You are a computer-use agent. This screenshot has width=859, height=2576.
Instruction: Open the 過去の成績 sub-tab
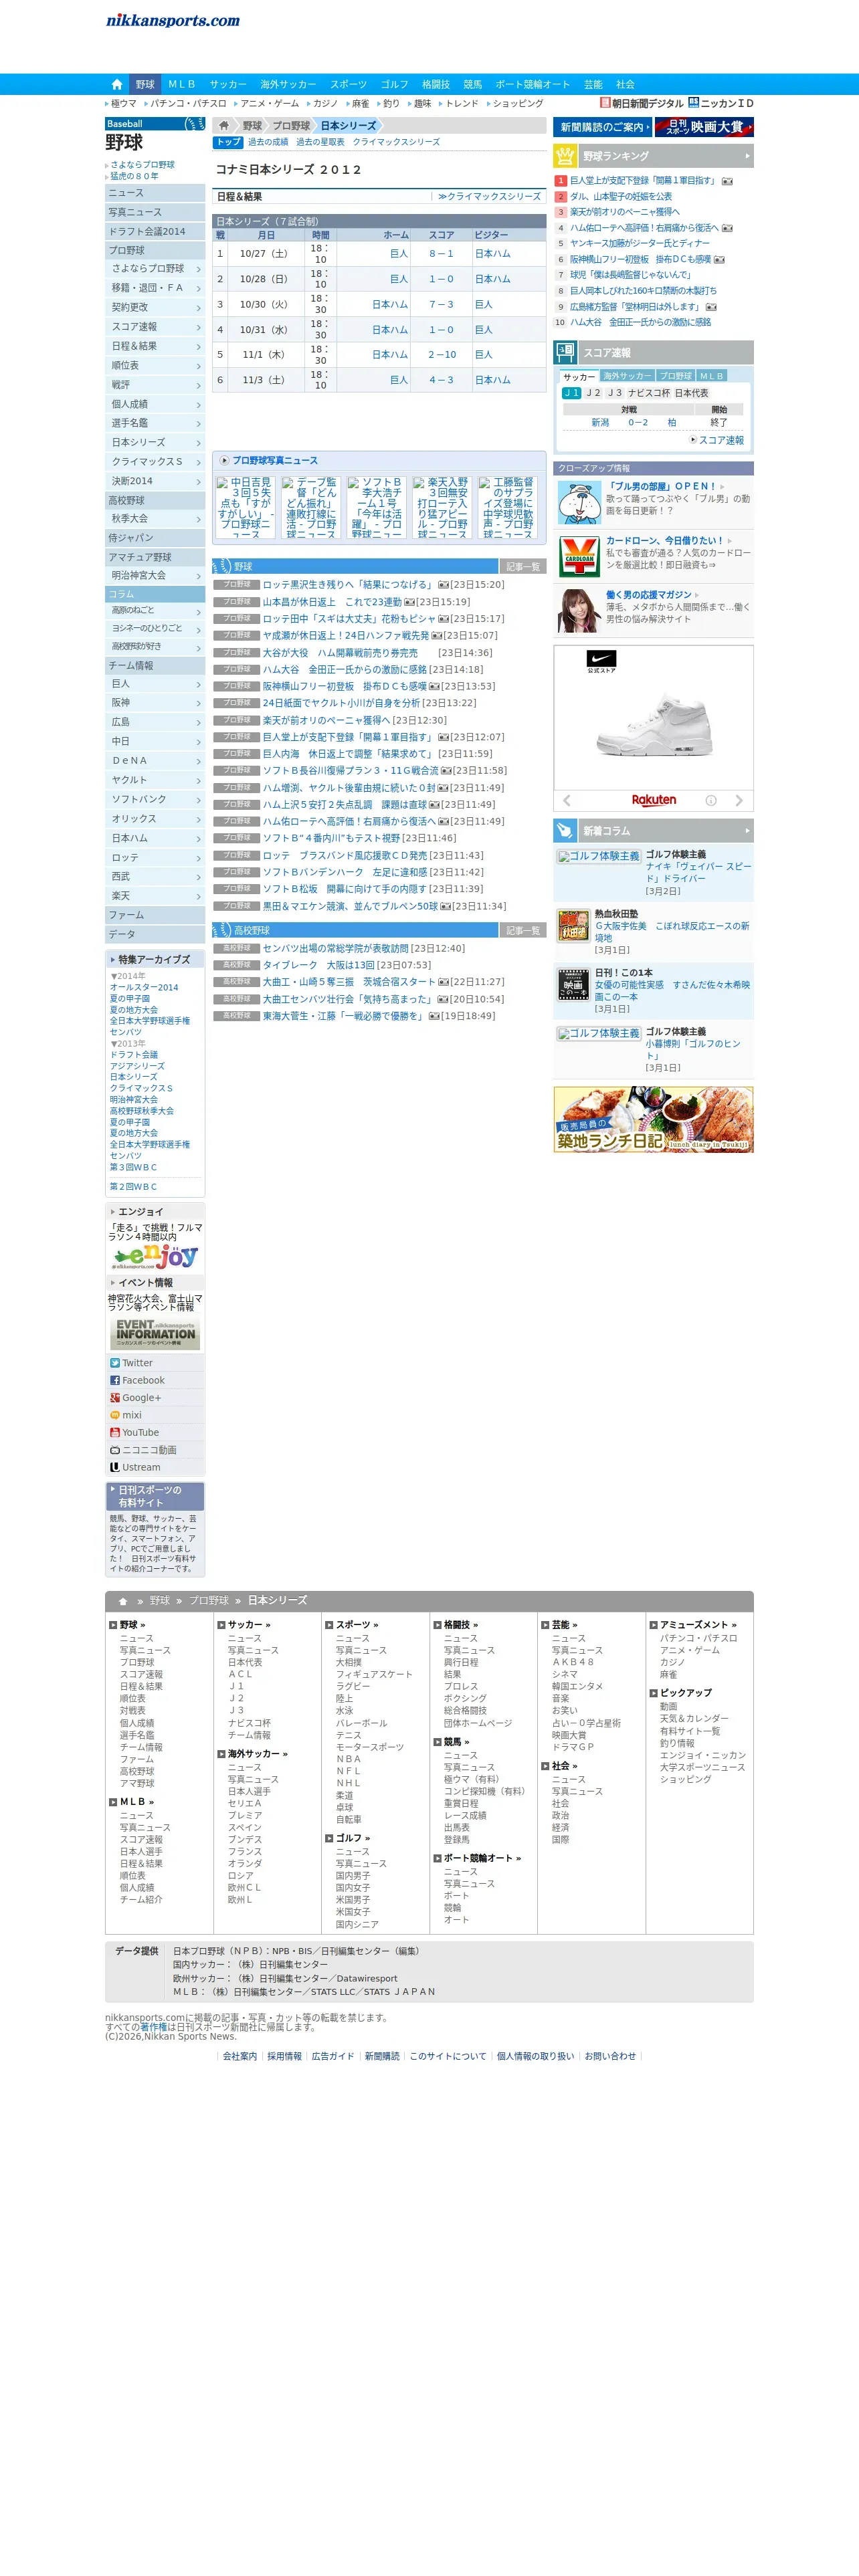(268, 142)
